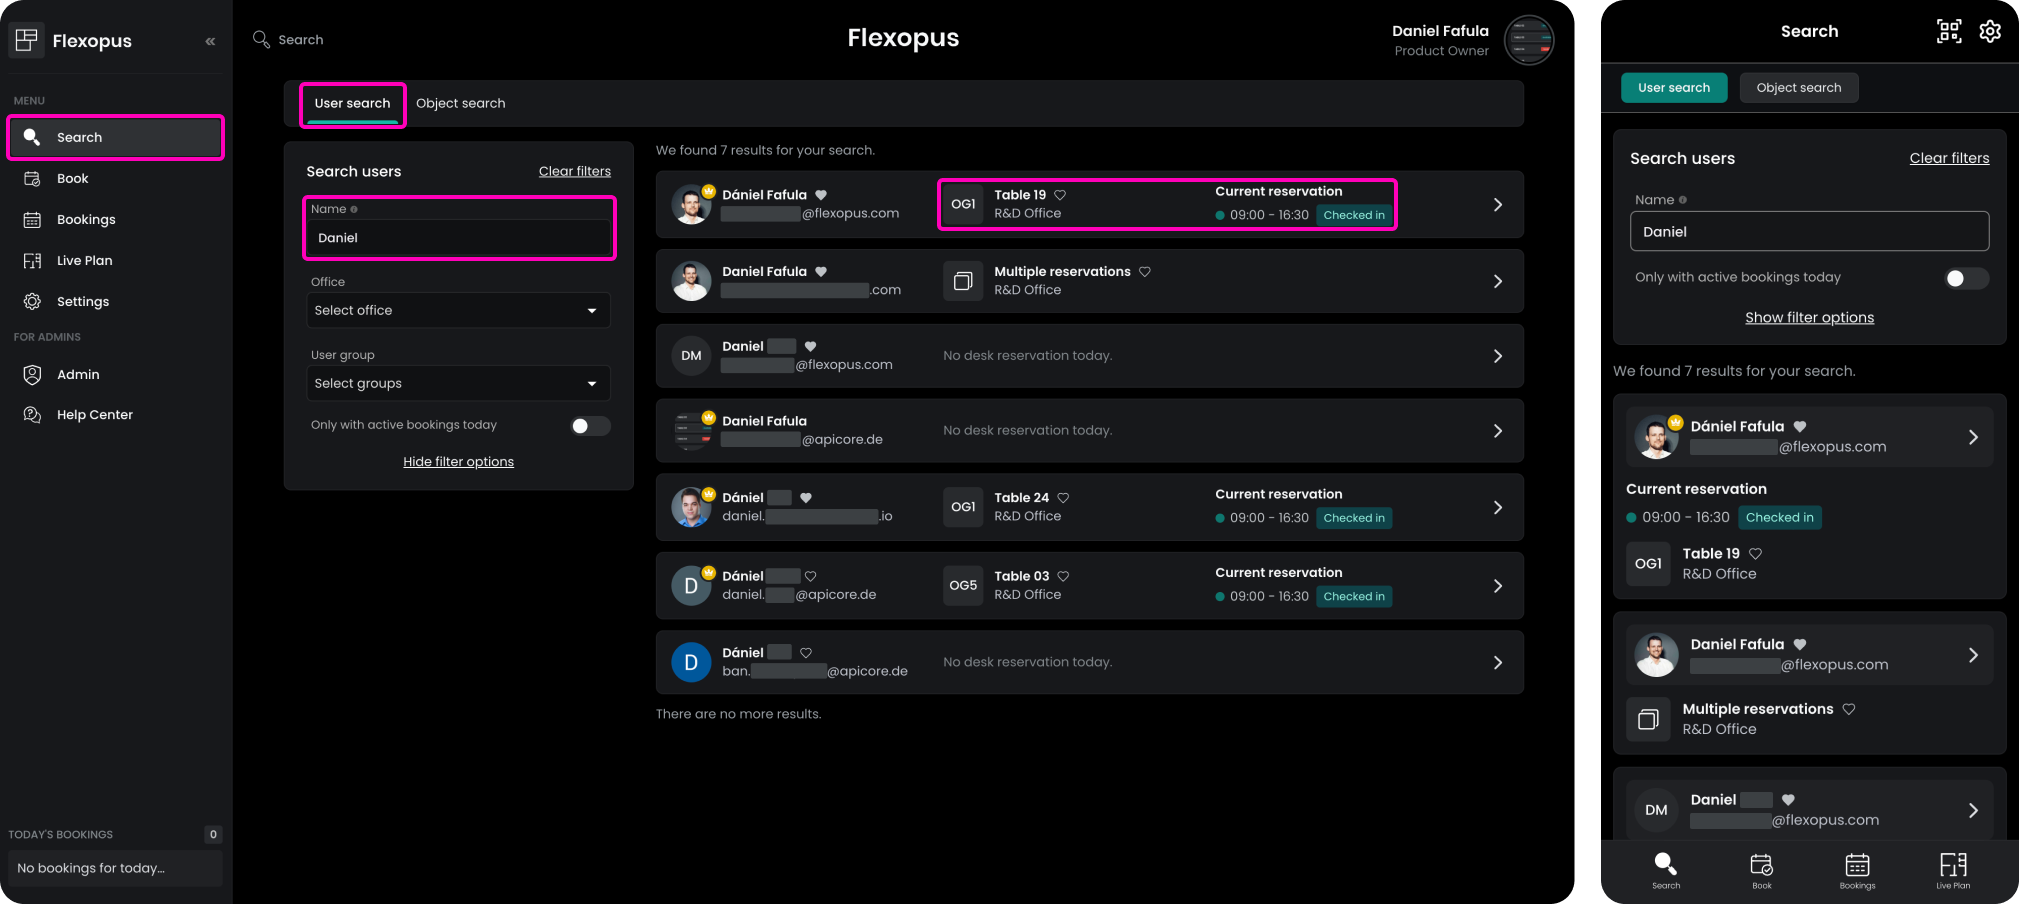Expand the Select groups dropdown
2019x904 pixels.
point(458,384)
